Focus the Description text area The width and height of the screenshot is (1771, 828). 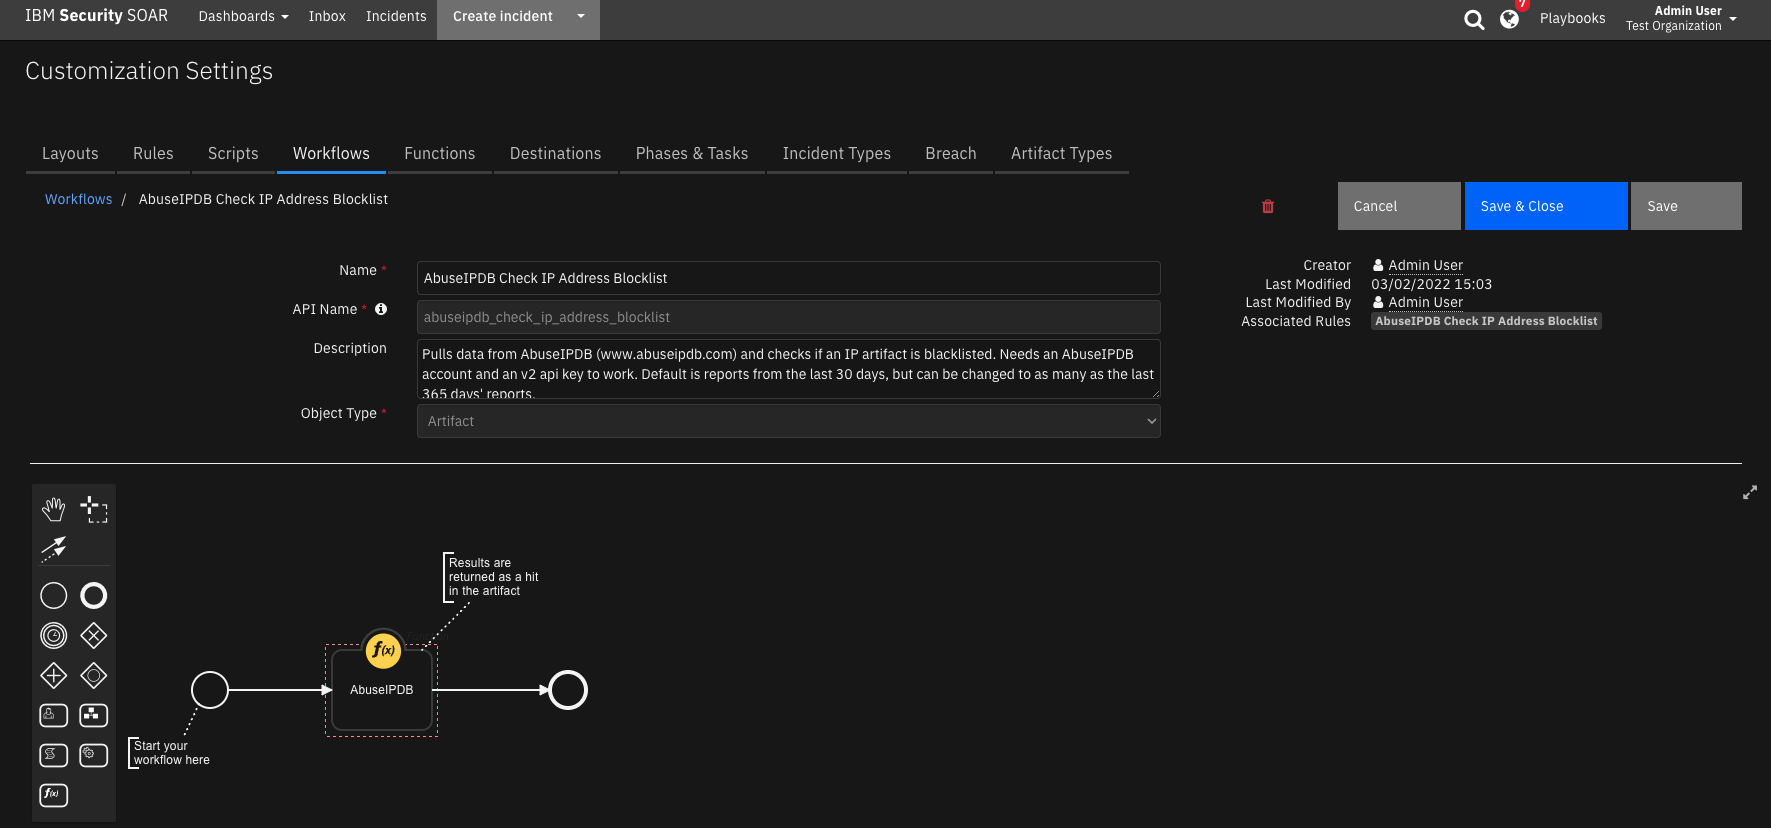[789, 369]
